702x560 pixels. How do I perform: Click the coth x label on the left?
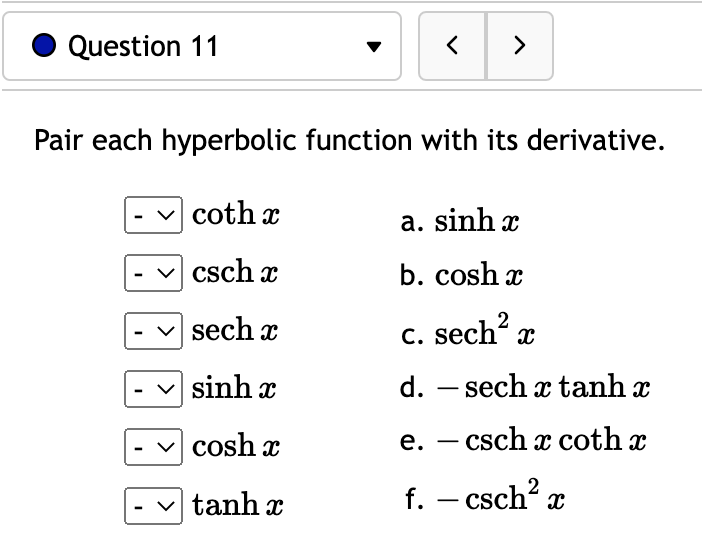(x=235, y=214)
